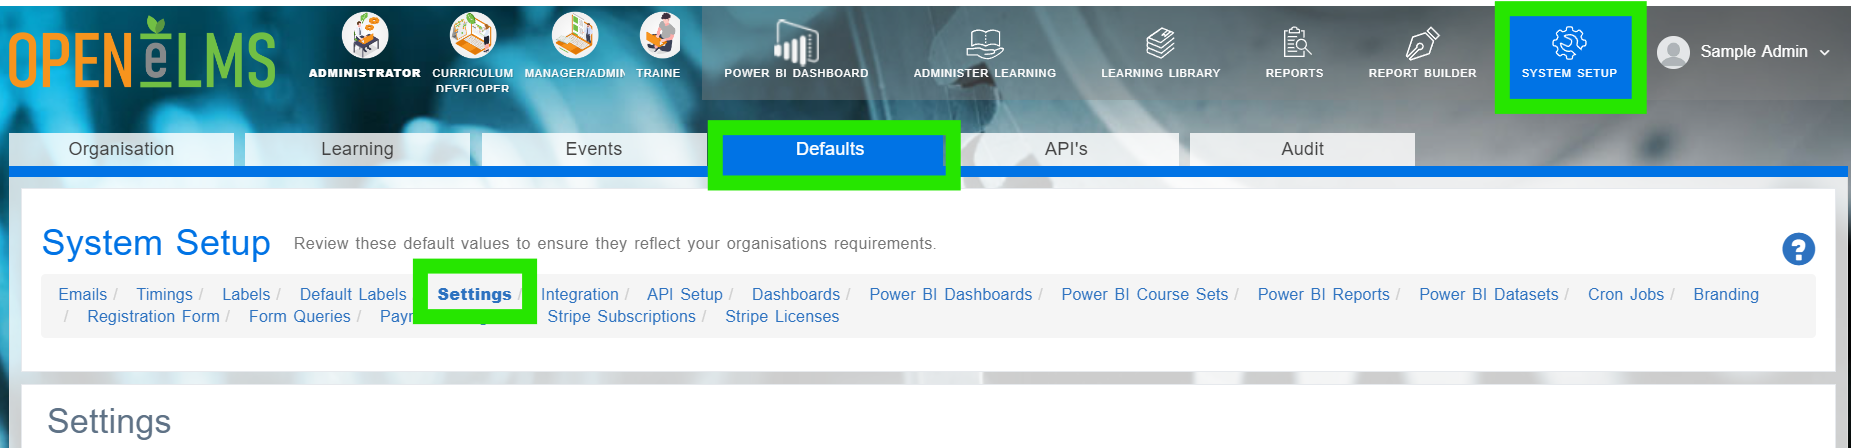Open Administer Learning book icon

[985, 43]
